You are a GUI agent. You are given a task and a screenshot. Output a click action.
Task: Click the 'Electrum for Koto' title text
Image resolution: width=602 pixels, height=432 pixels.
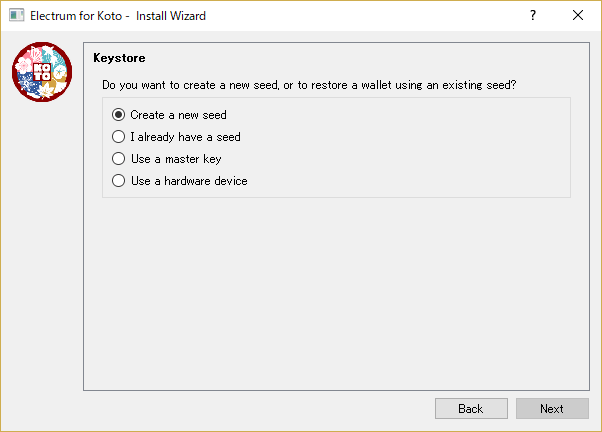point(76,16)
